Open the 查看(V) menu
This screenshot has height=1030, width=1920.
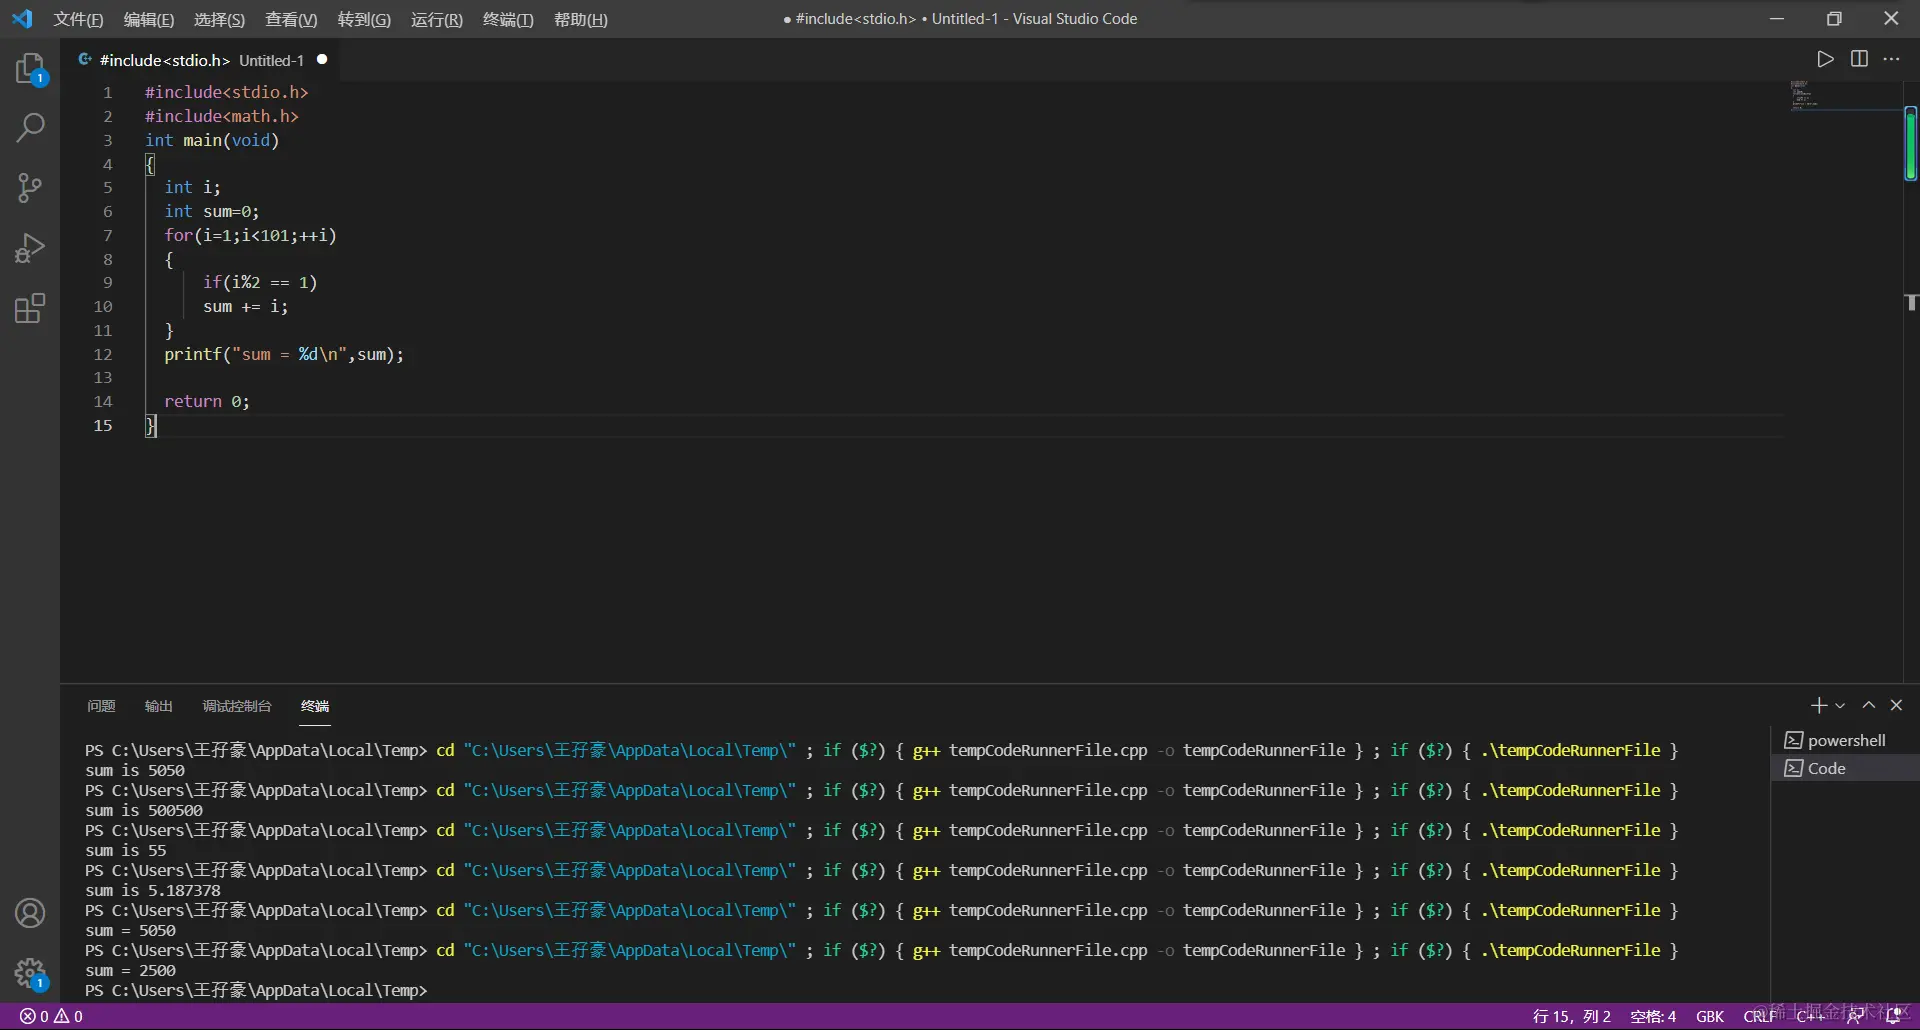click(x=291, y=19)
